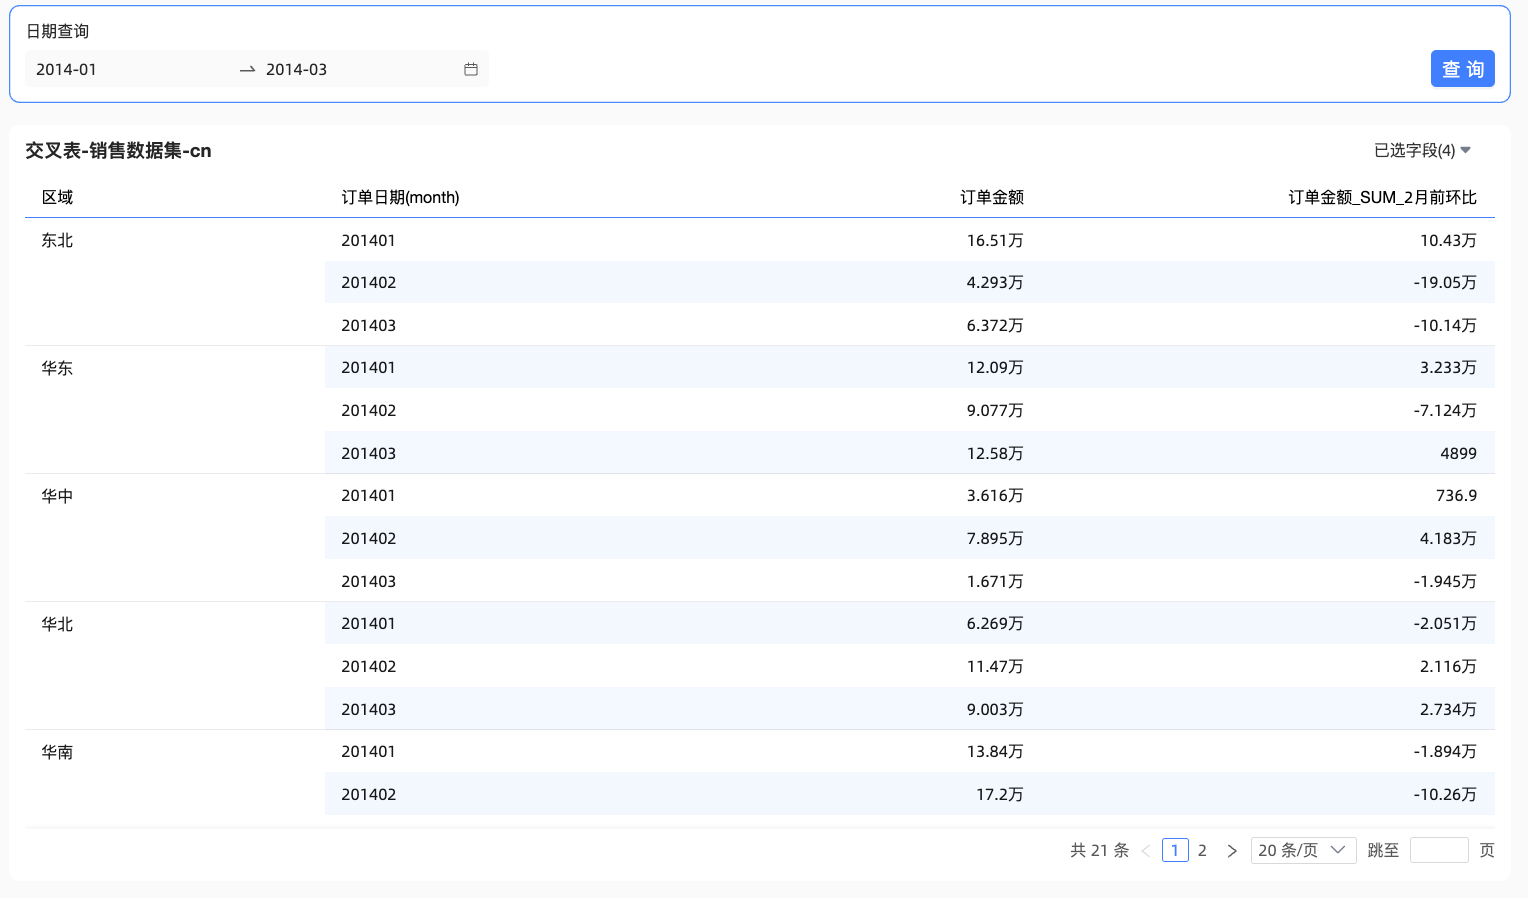Click the 4.183万 comparison value
This screenshot has width=1528, height=898.
[x=1448, y=538]
